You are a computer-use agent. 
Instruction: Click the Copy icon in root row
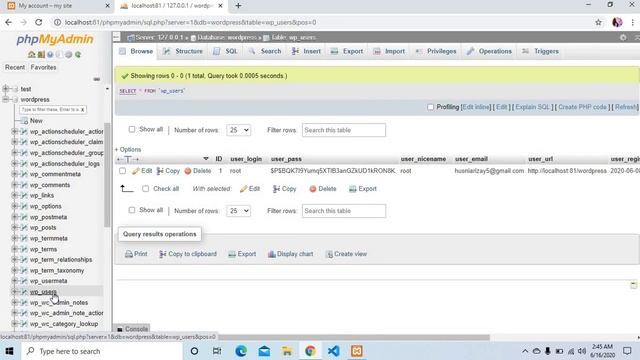pyautogui.click(x=160, y=171)
